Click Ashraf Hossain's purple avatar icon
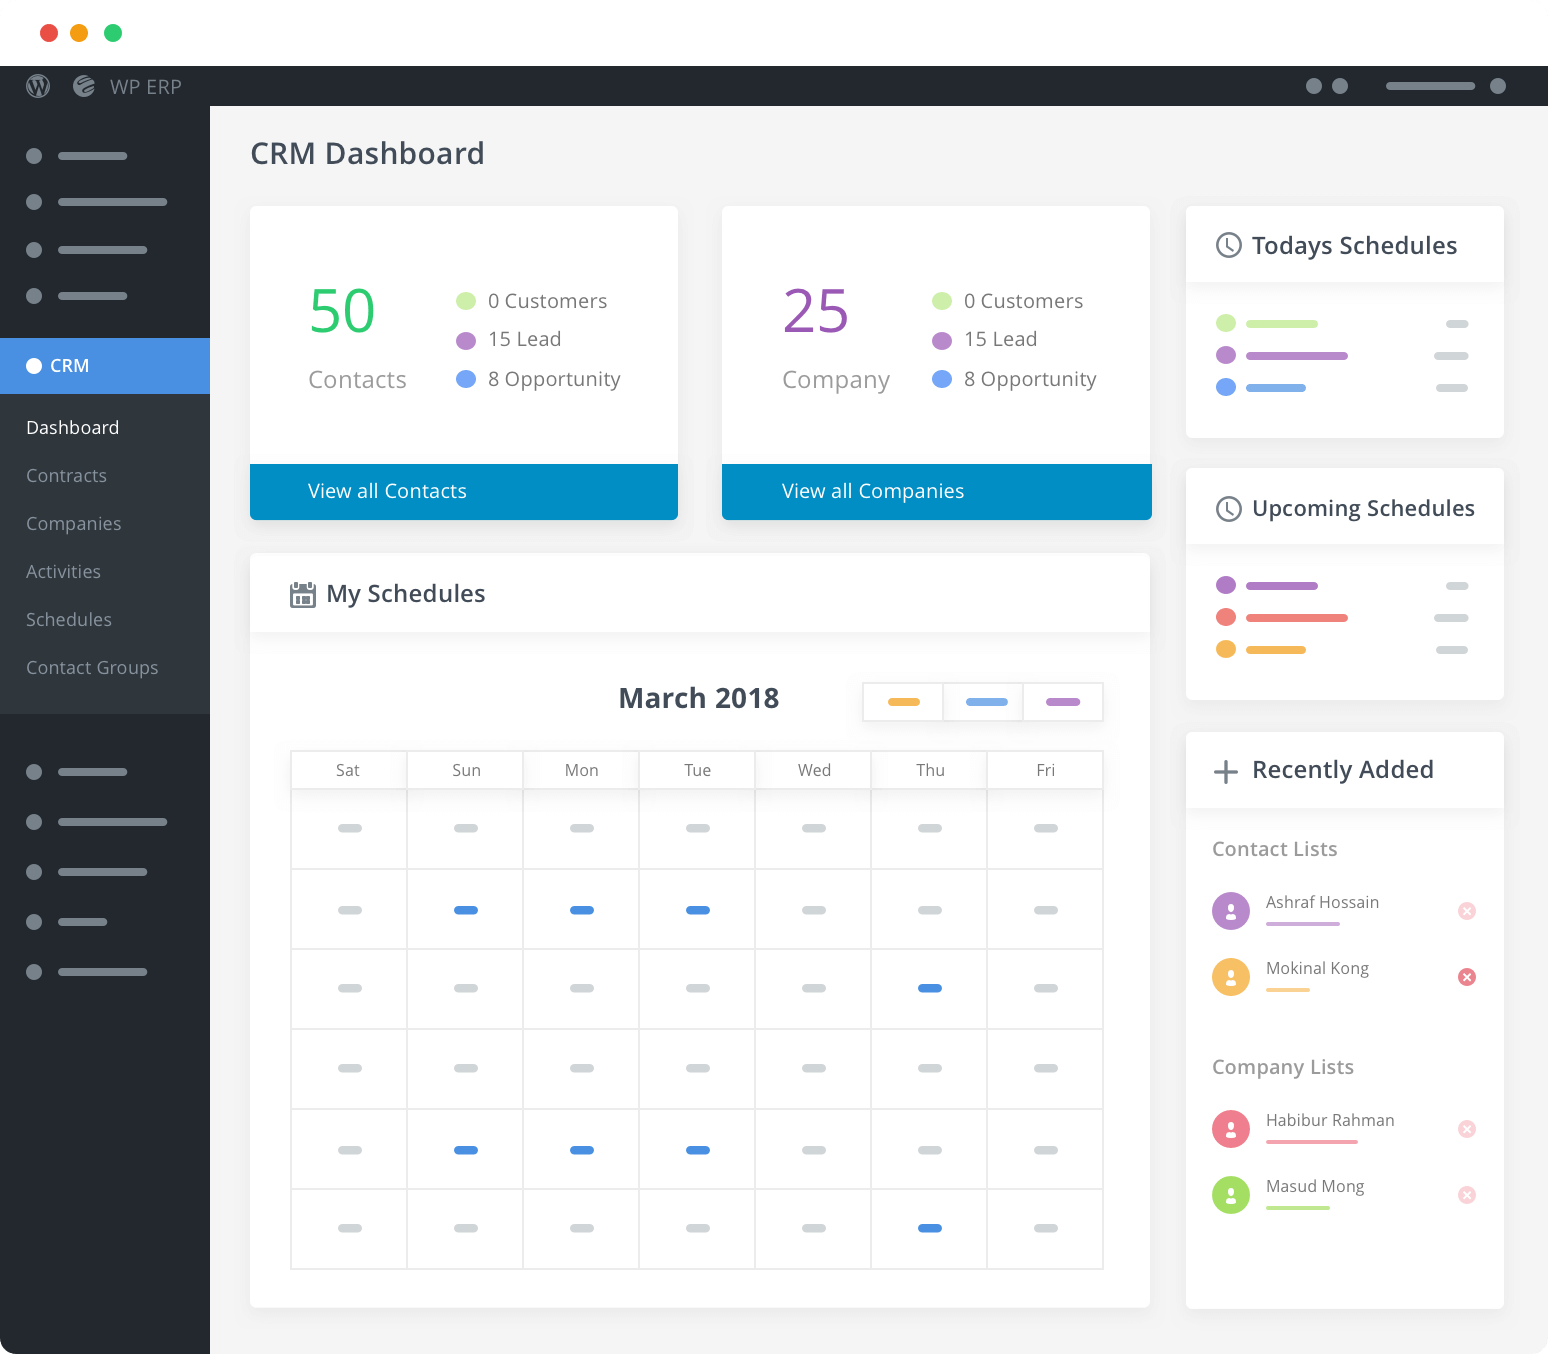1548x1354 pixels. coord(1231,911)
